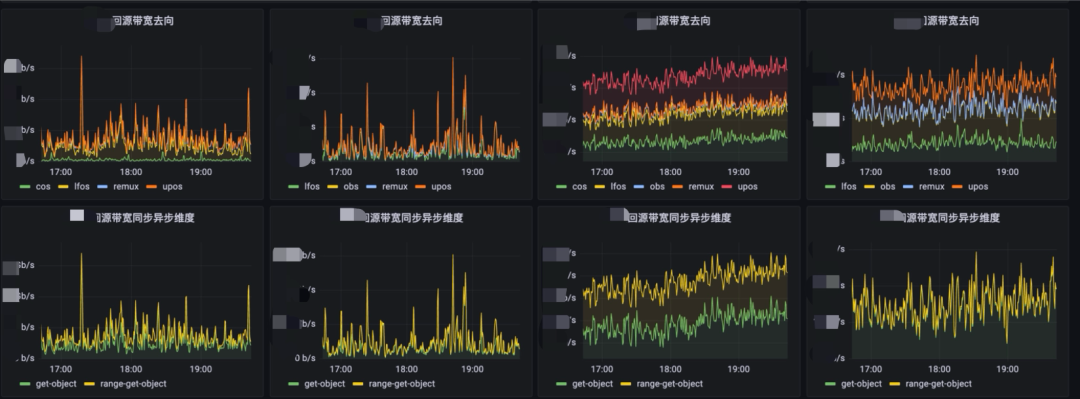Open color picker from yellow range-get-object swatch, third bottom panel

click(x=626, y=384)
